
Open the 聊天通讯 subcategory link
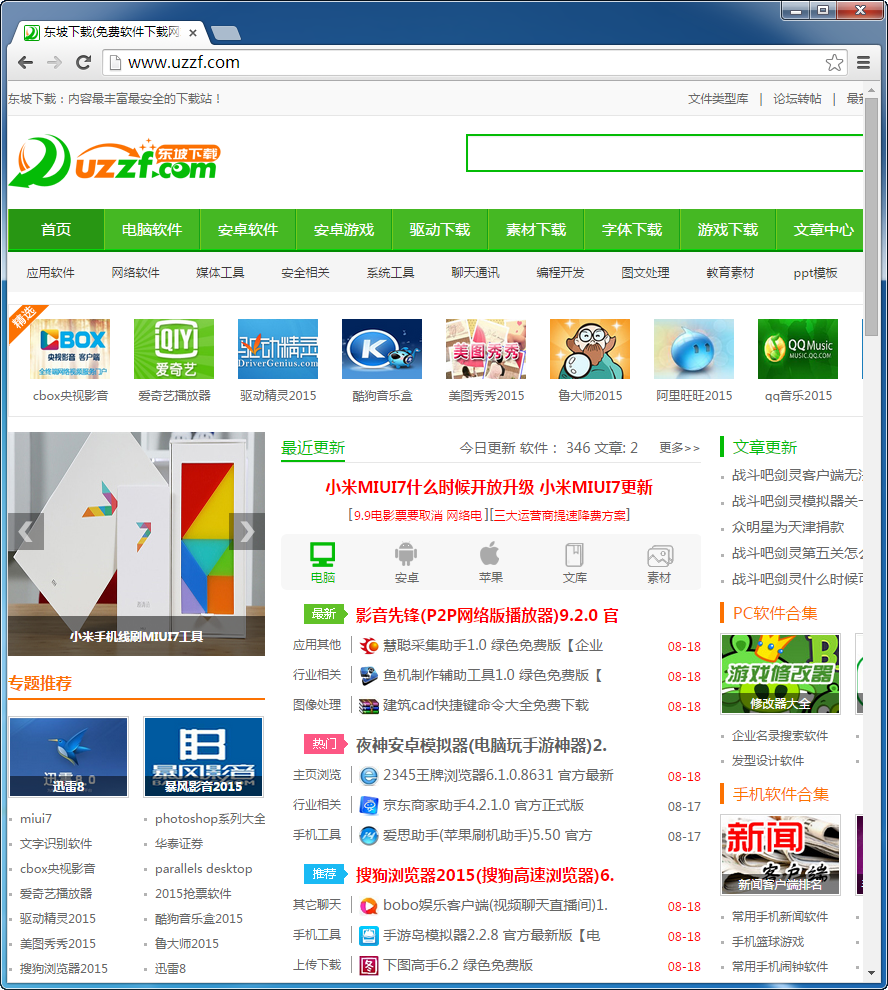(x=476, y=273)
